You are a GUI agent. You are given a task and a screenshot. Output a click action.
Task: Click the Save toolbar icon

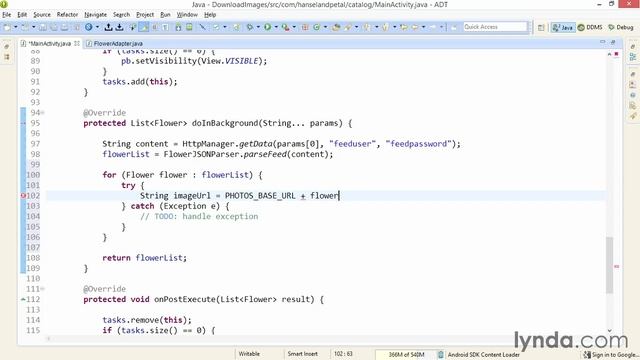(42, 27)
